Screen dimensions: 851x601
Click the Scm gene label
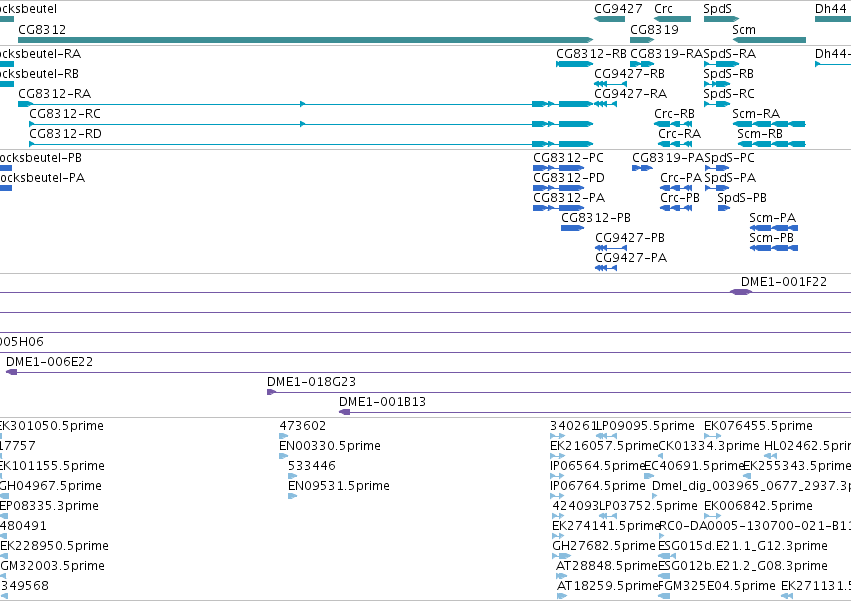(x=744, y=29)
